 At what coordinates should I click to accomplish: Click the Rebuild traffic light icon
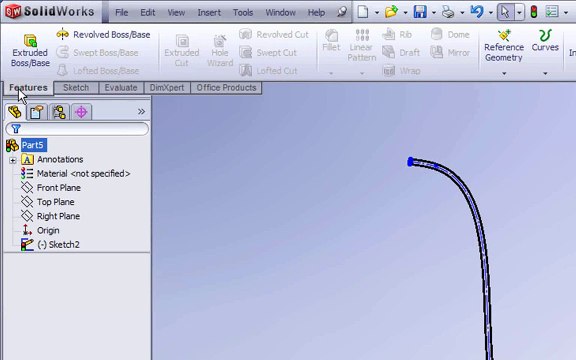click(x=534, y=12)
